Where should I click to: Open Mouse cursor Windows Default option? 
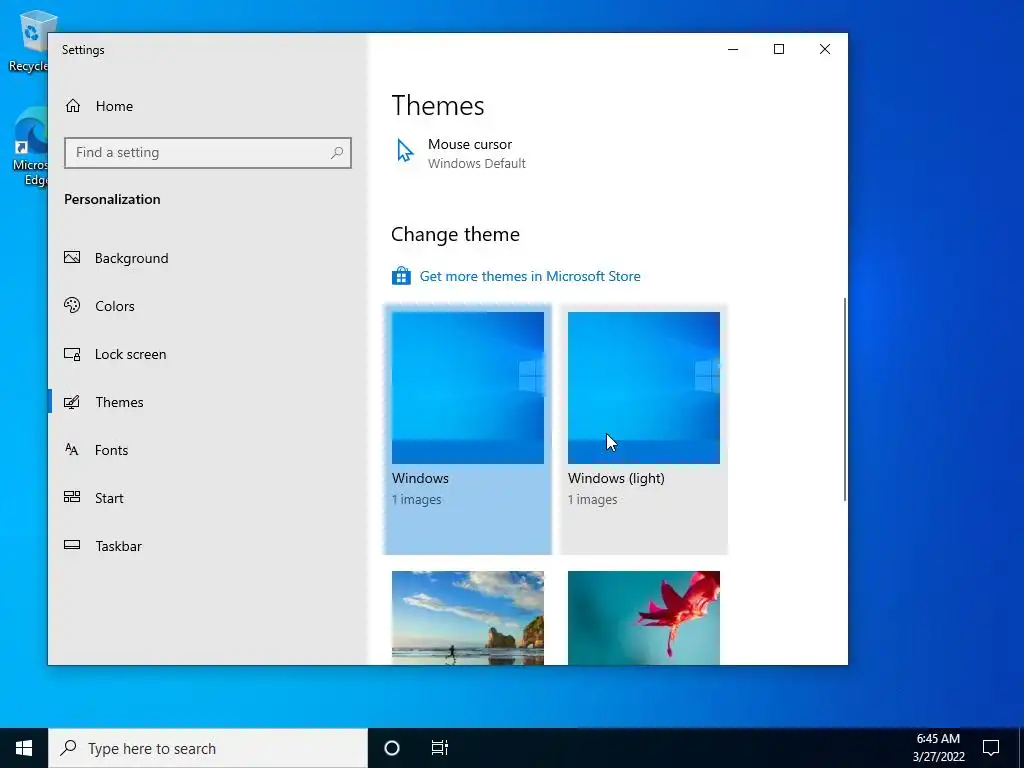tap(461, 153)
